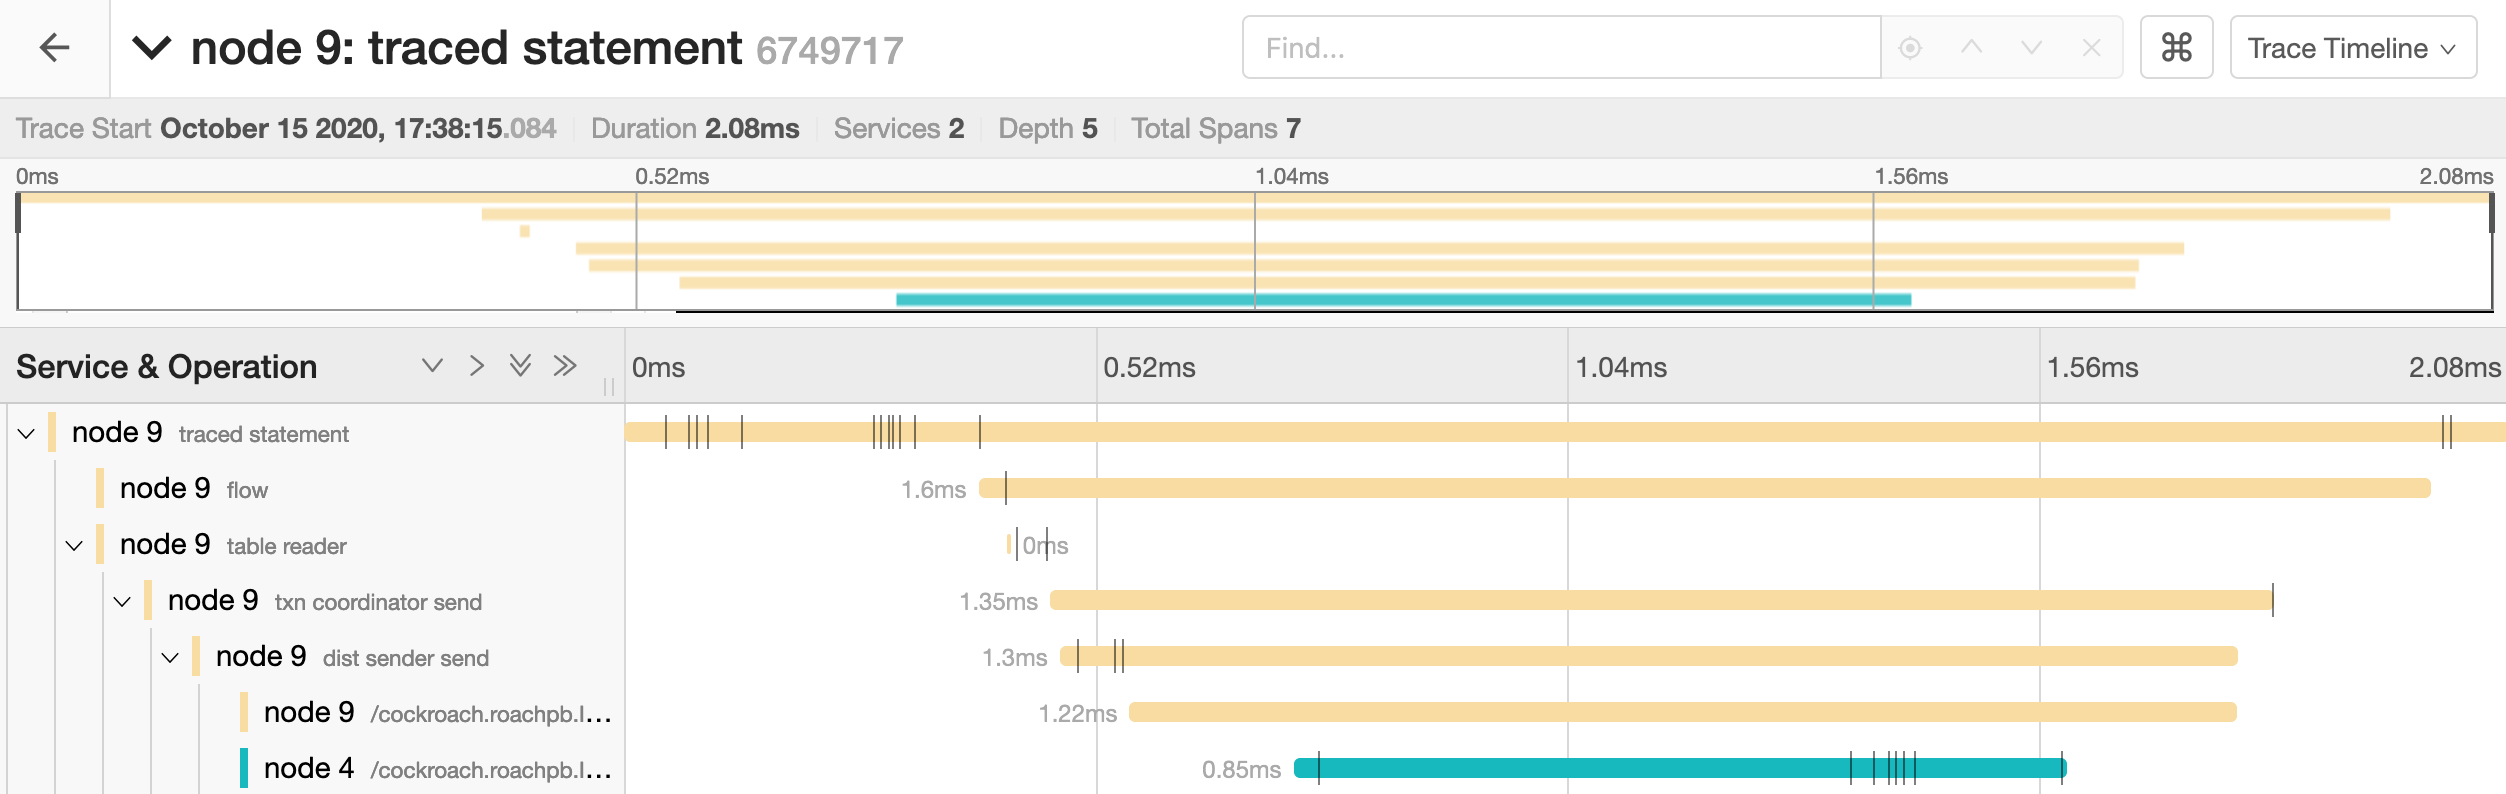Viewport: 2506px width, 794px height.
Task: Toggle node 9 txn coordinator send children
Action: (122, 601)
